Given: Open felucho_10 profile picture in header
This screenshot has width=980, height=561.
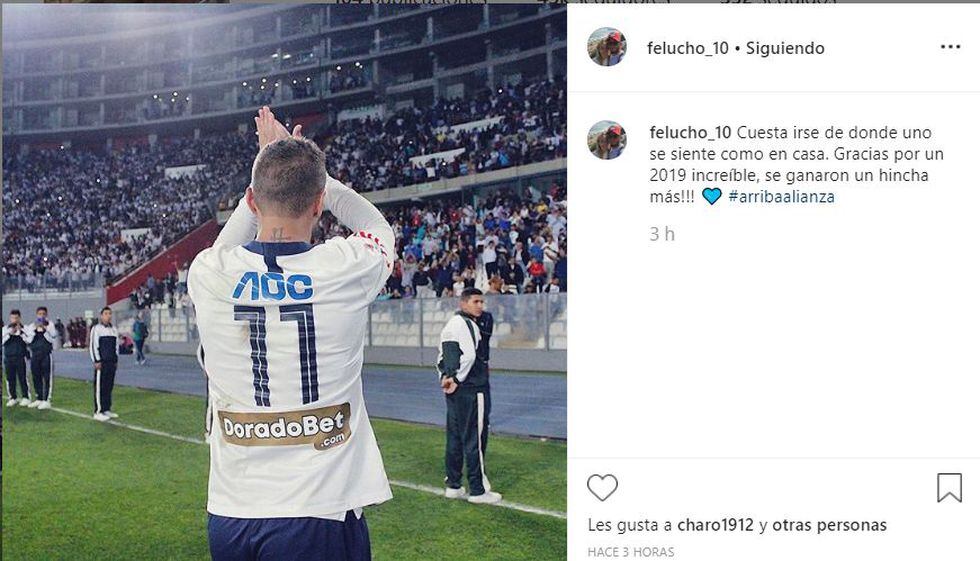Looking at the screenshot, I should click(x=607, y=47).
